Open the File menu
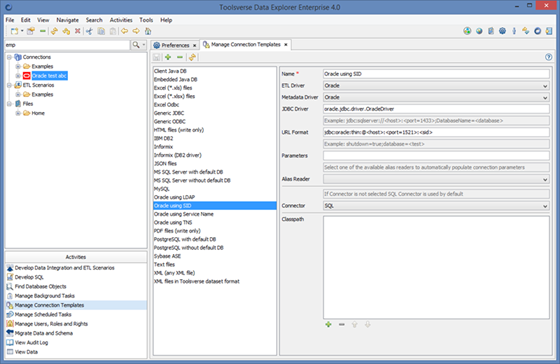Viewport: 560px width, 364px height. point(10,20)
